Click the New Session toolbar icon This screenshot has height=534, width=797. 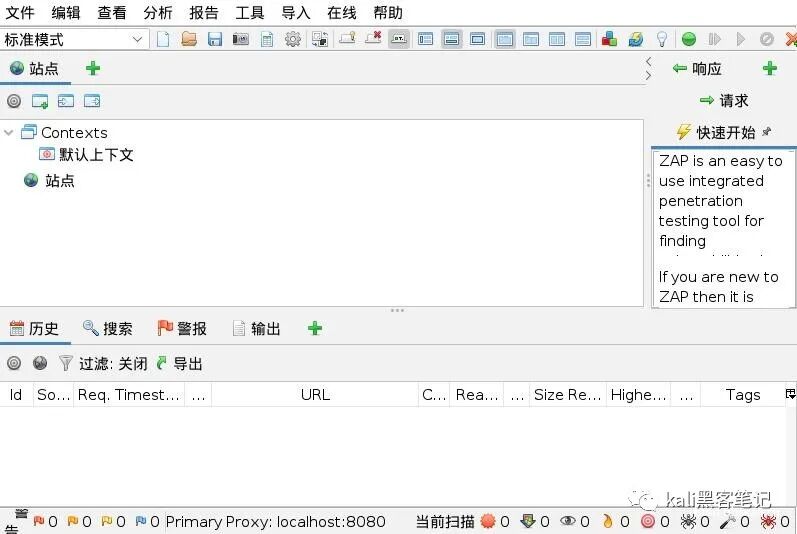pos(163,39)
